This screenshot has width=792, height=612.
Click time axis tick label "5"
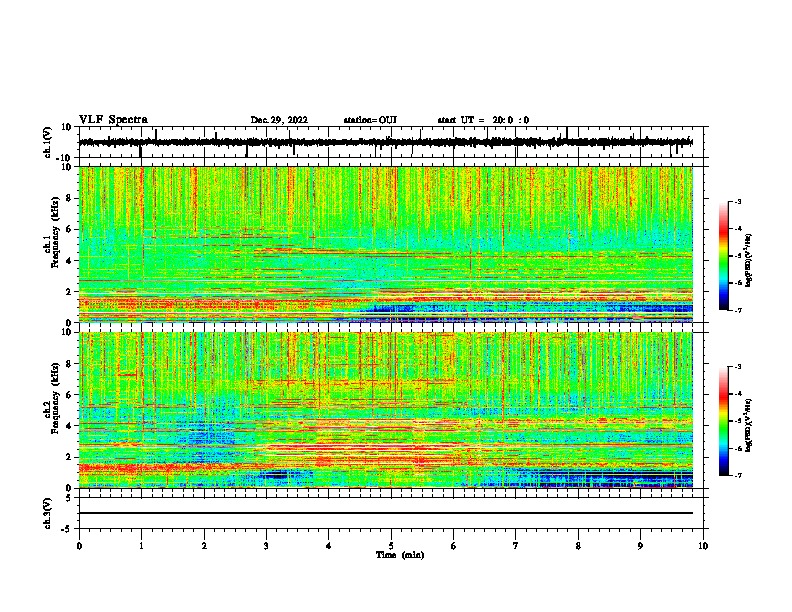(391, 546)
